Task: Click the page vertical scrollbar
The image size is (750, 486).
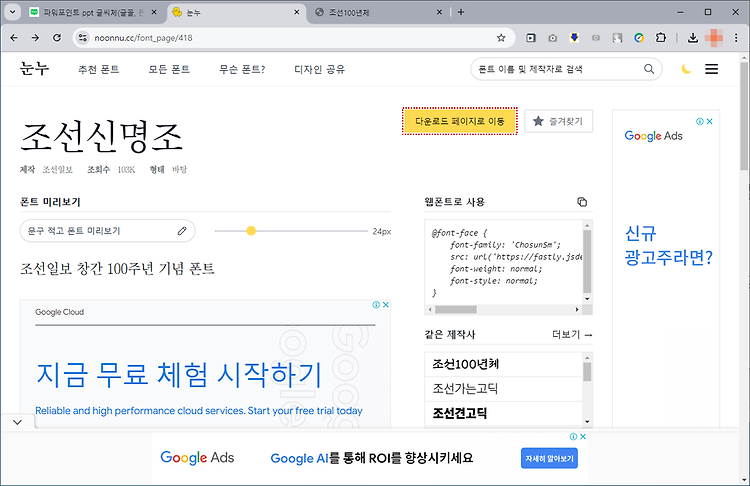Action: [x=744, y=115]
